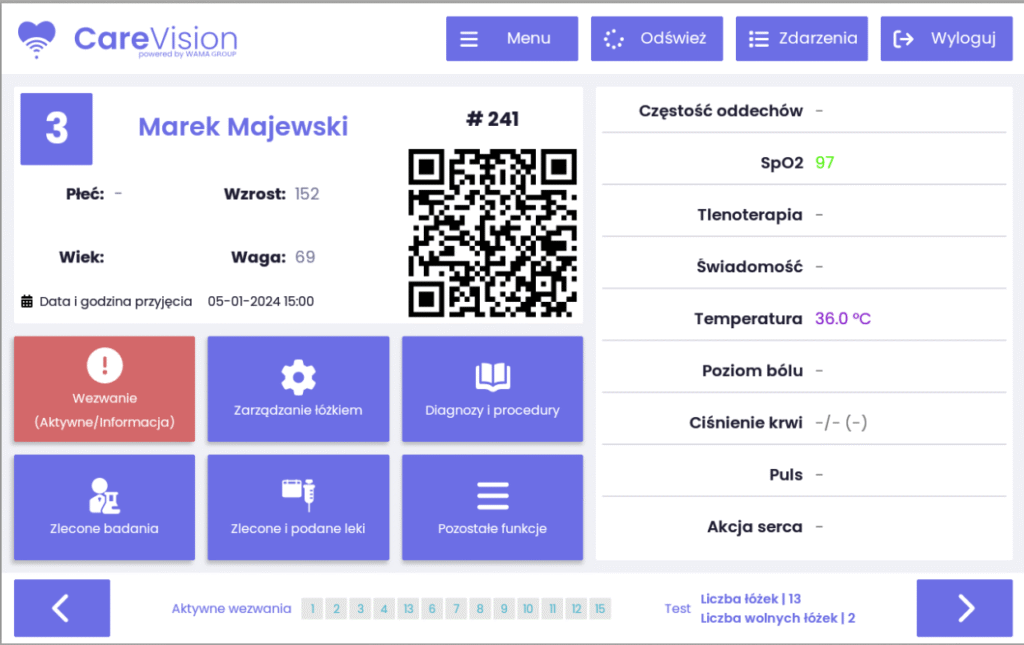This screenshot has height=645, width=1024.
Task: Go to next bed with right arrow
Action: click(x=964, y=608)
